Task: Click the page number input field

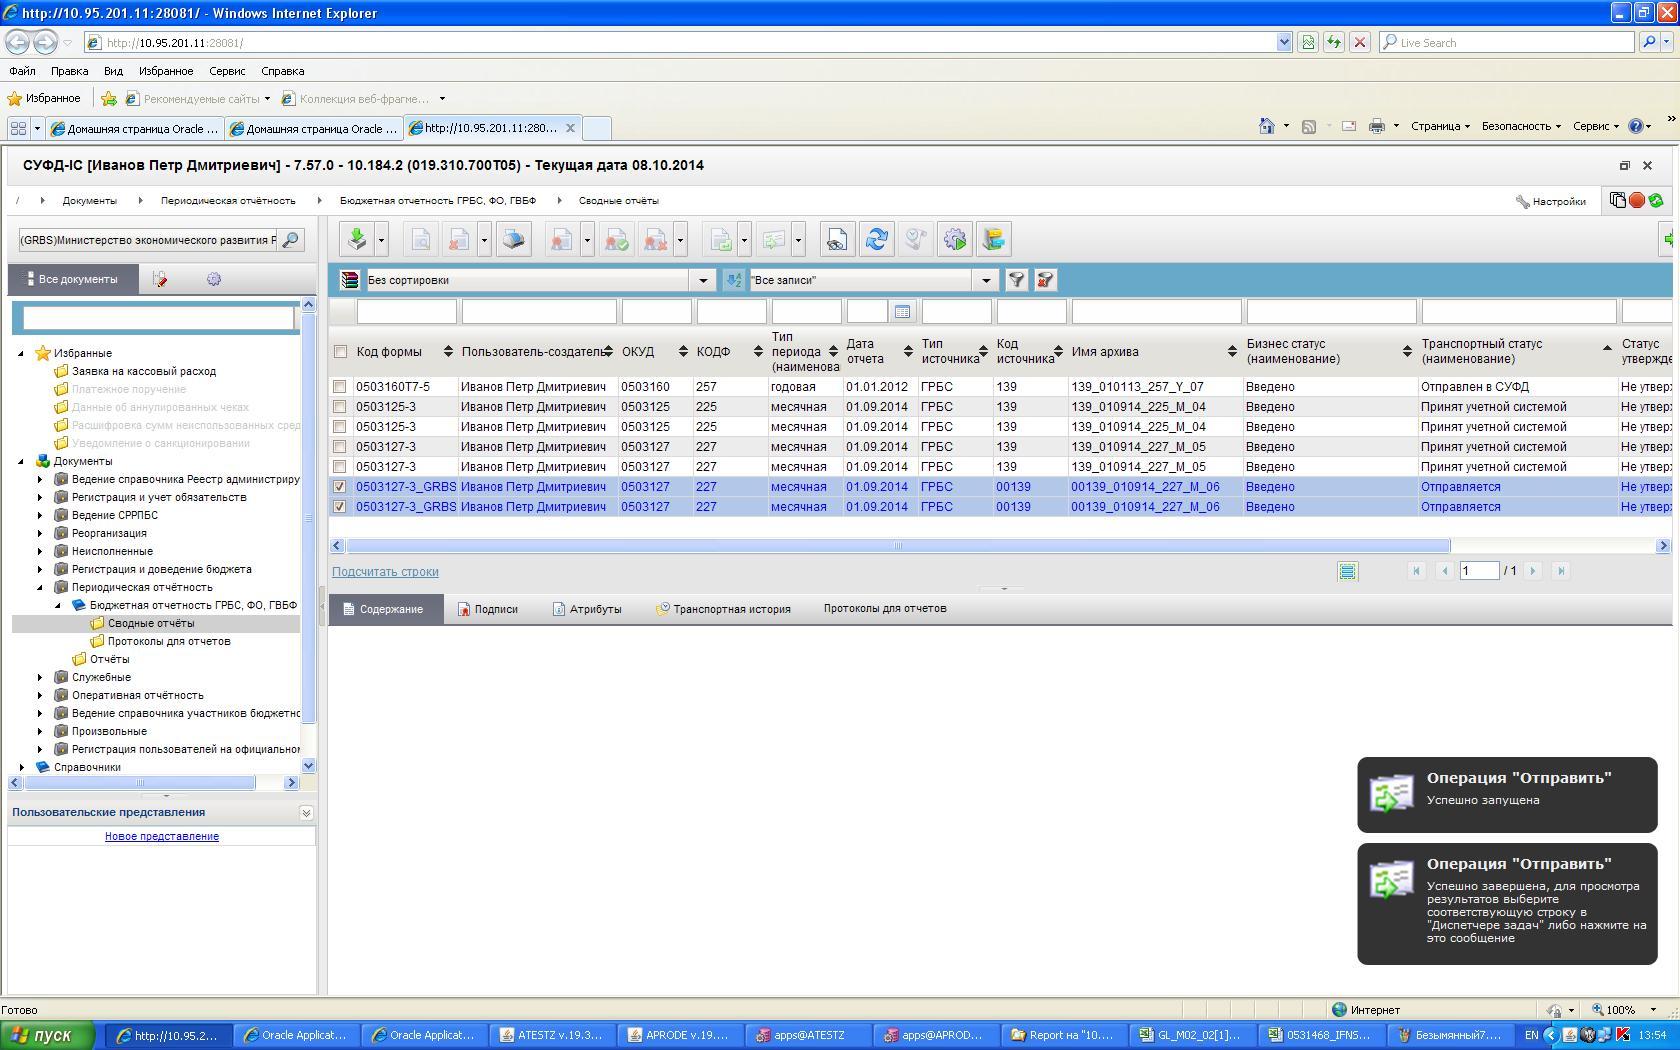Action: tap(1478, 571)
